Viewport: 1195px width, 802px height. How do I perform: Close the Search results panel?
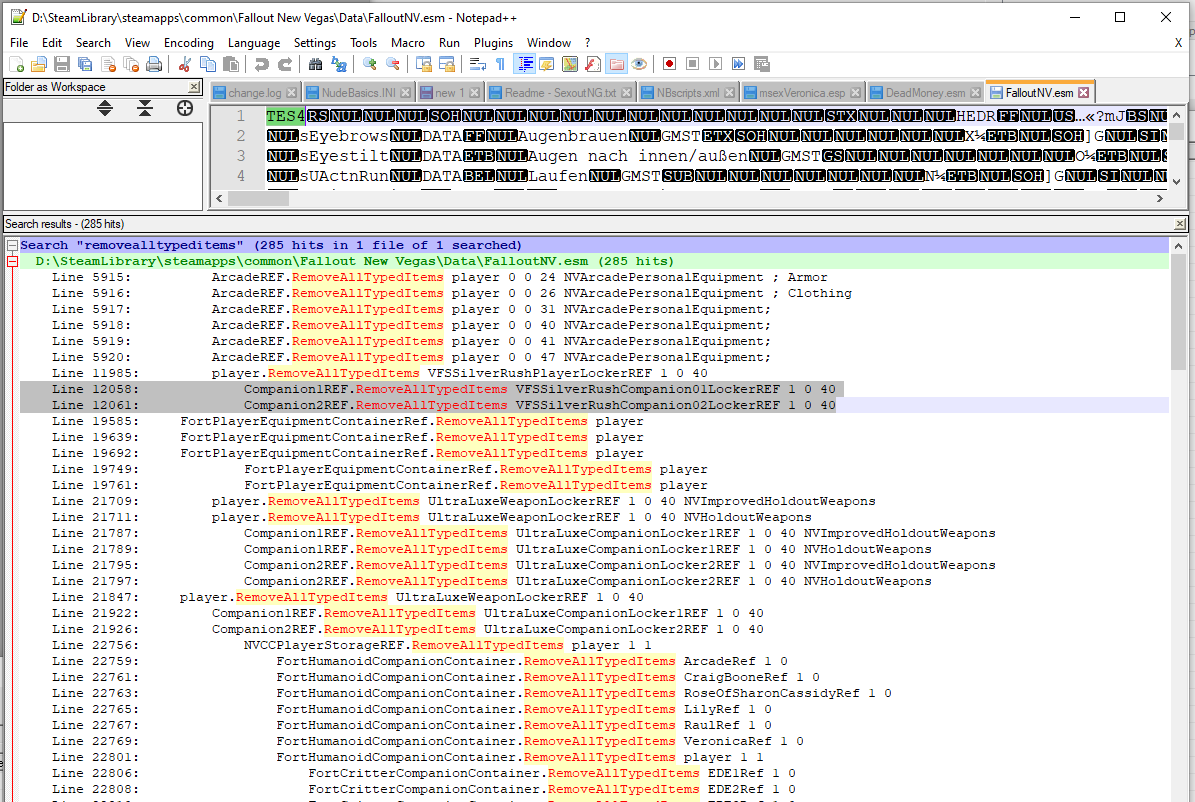click(x=1180, y=224)
